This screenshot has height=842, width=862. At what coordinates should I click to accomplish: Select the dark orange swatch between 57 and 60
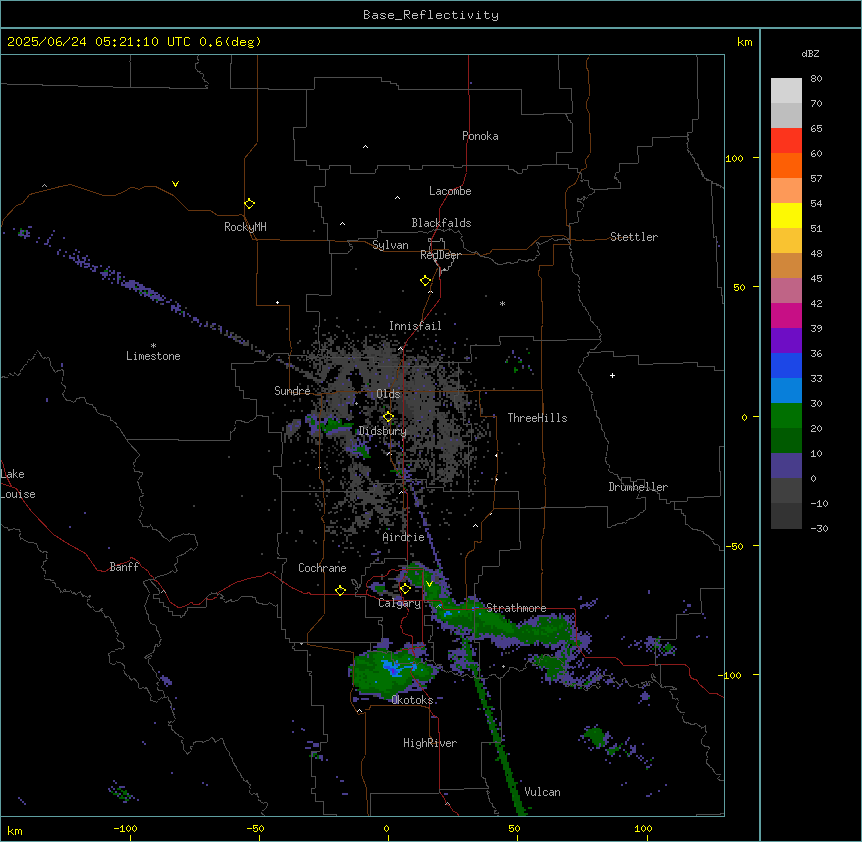click(x=786, y=165)
